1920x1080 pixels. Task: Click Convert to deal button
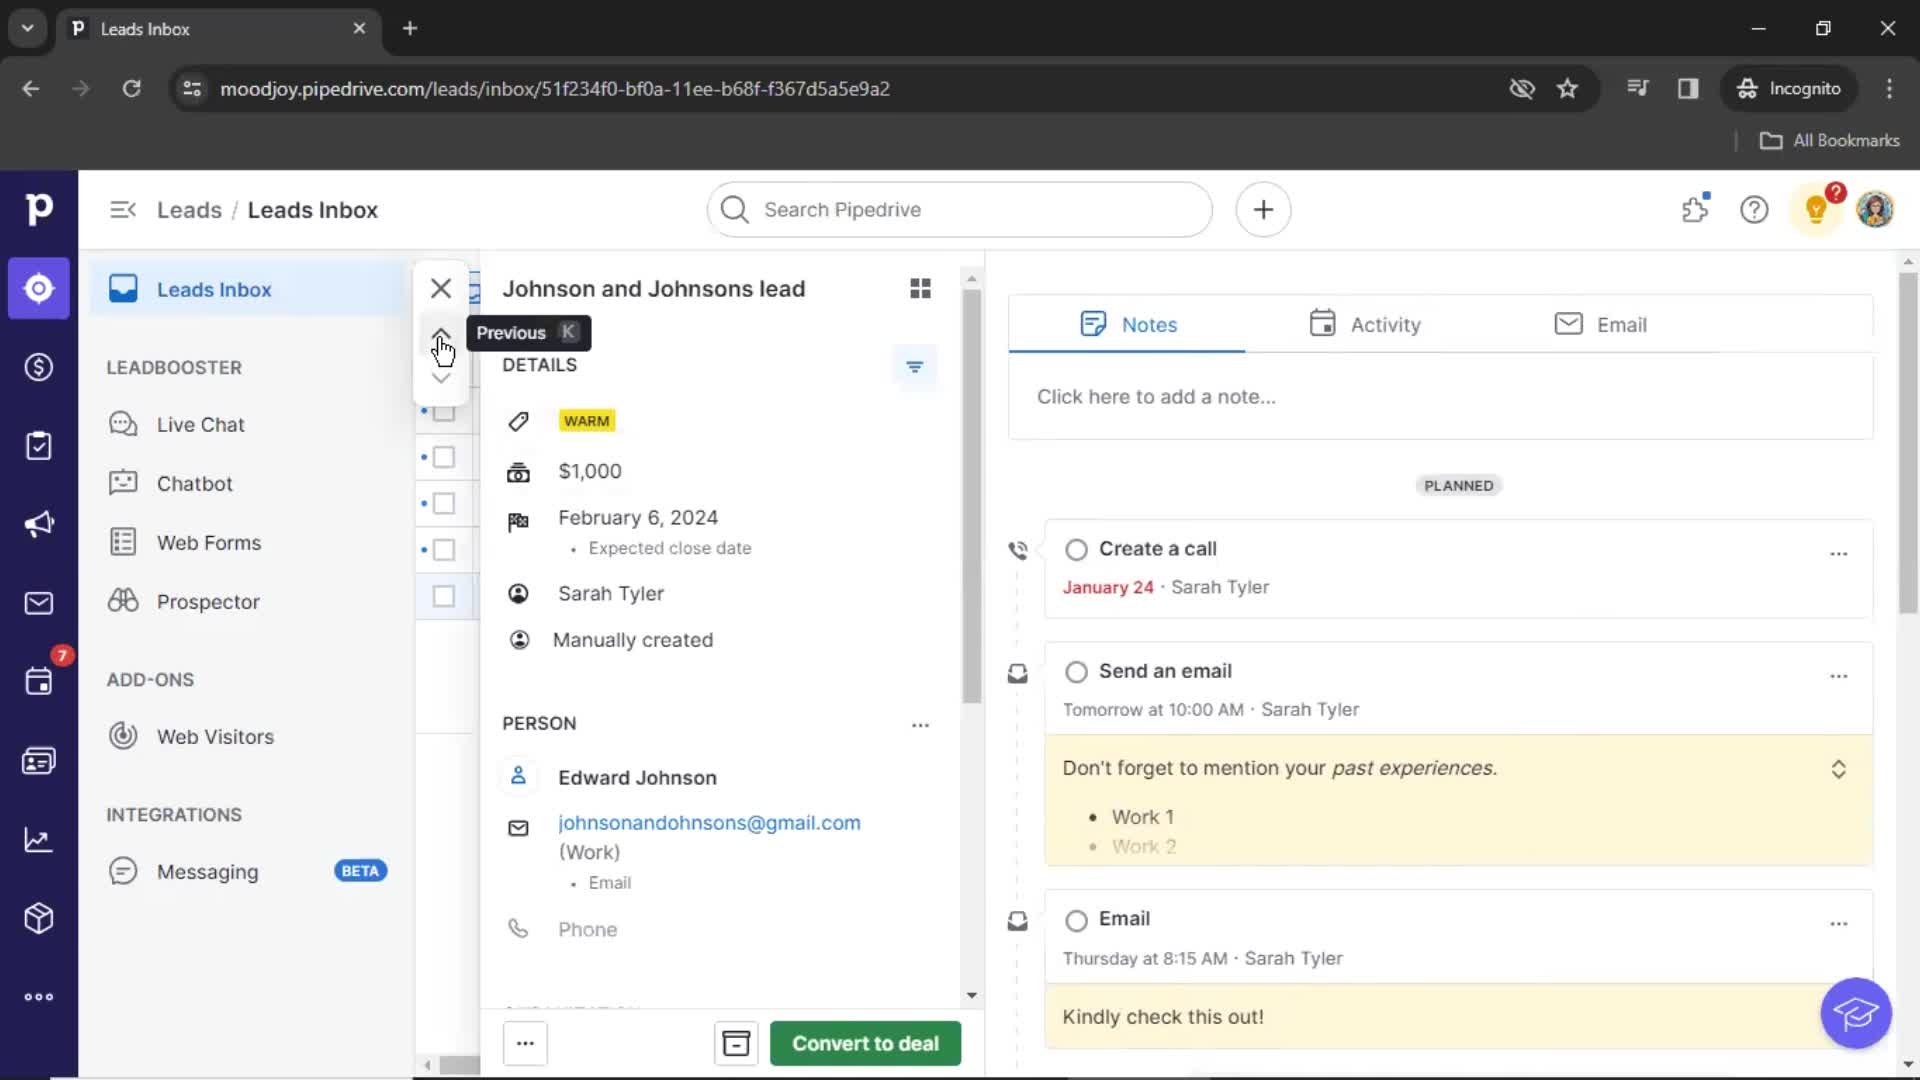coord(865,1043)
